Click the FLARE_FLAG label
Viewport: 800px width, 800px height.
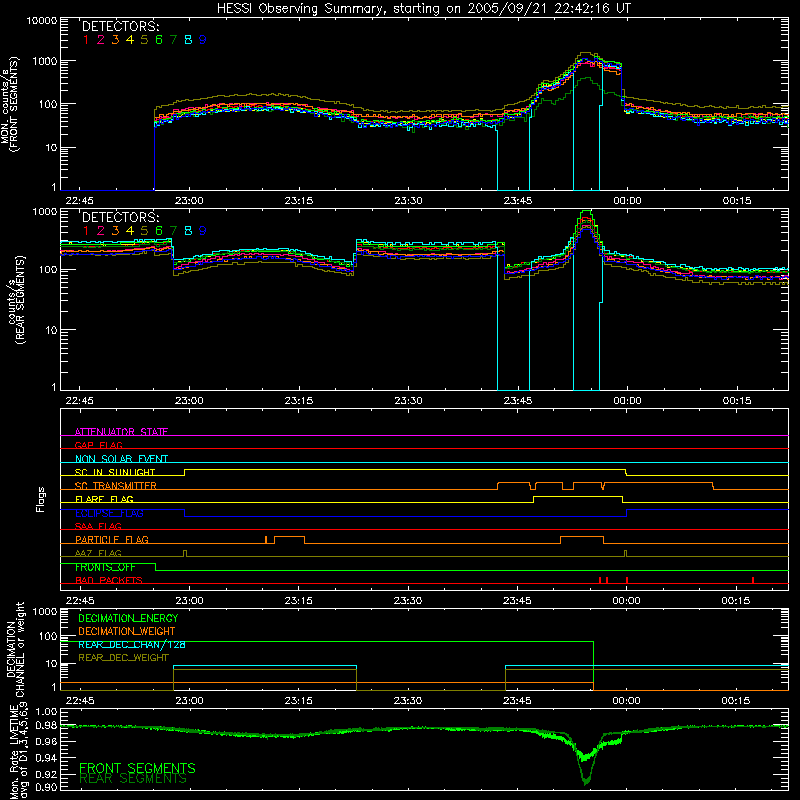pos(104,499)
